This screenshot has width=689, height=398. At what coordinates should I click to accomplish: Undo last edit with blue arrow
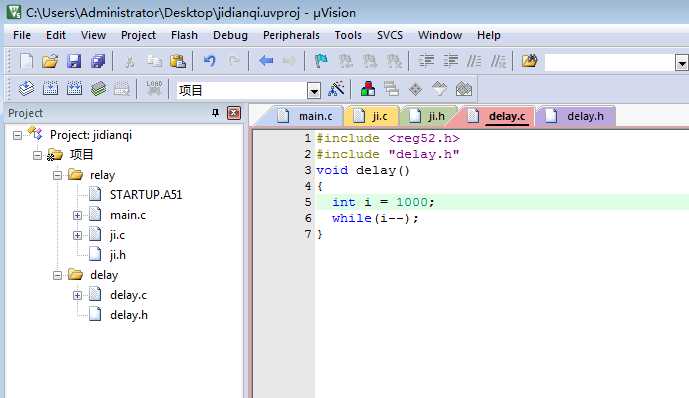tap(210, 61)
